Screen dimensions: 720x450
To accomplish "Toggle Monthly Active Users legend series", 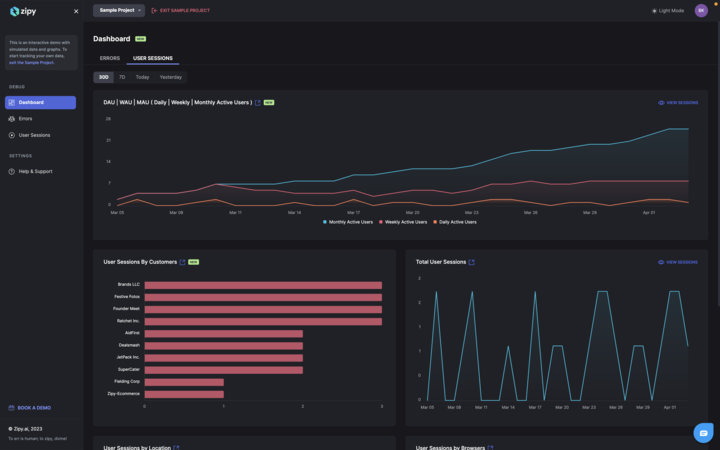I will pyautogui.click(x=346, y=222).
